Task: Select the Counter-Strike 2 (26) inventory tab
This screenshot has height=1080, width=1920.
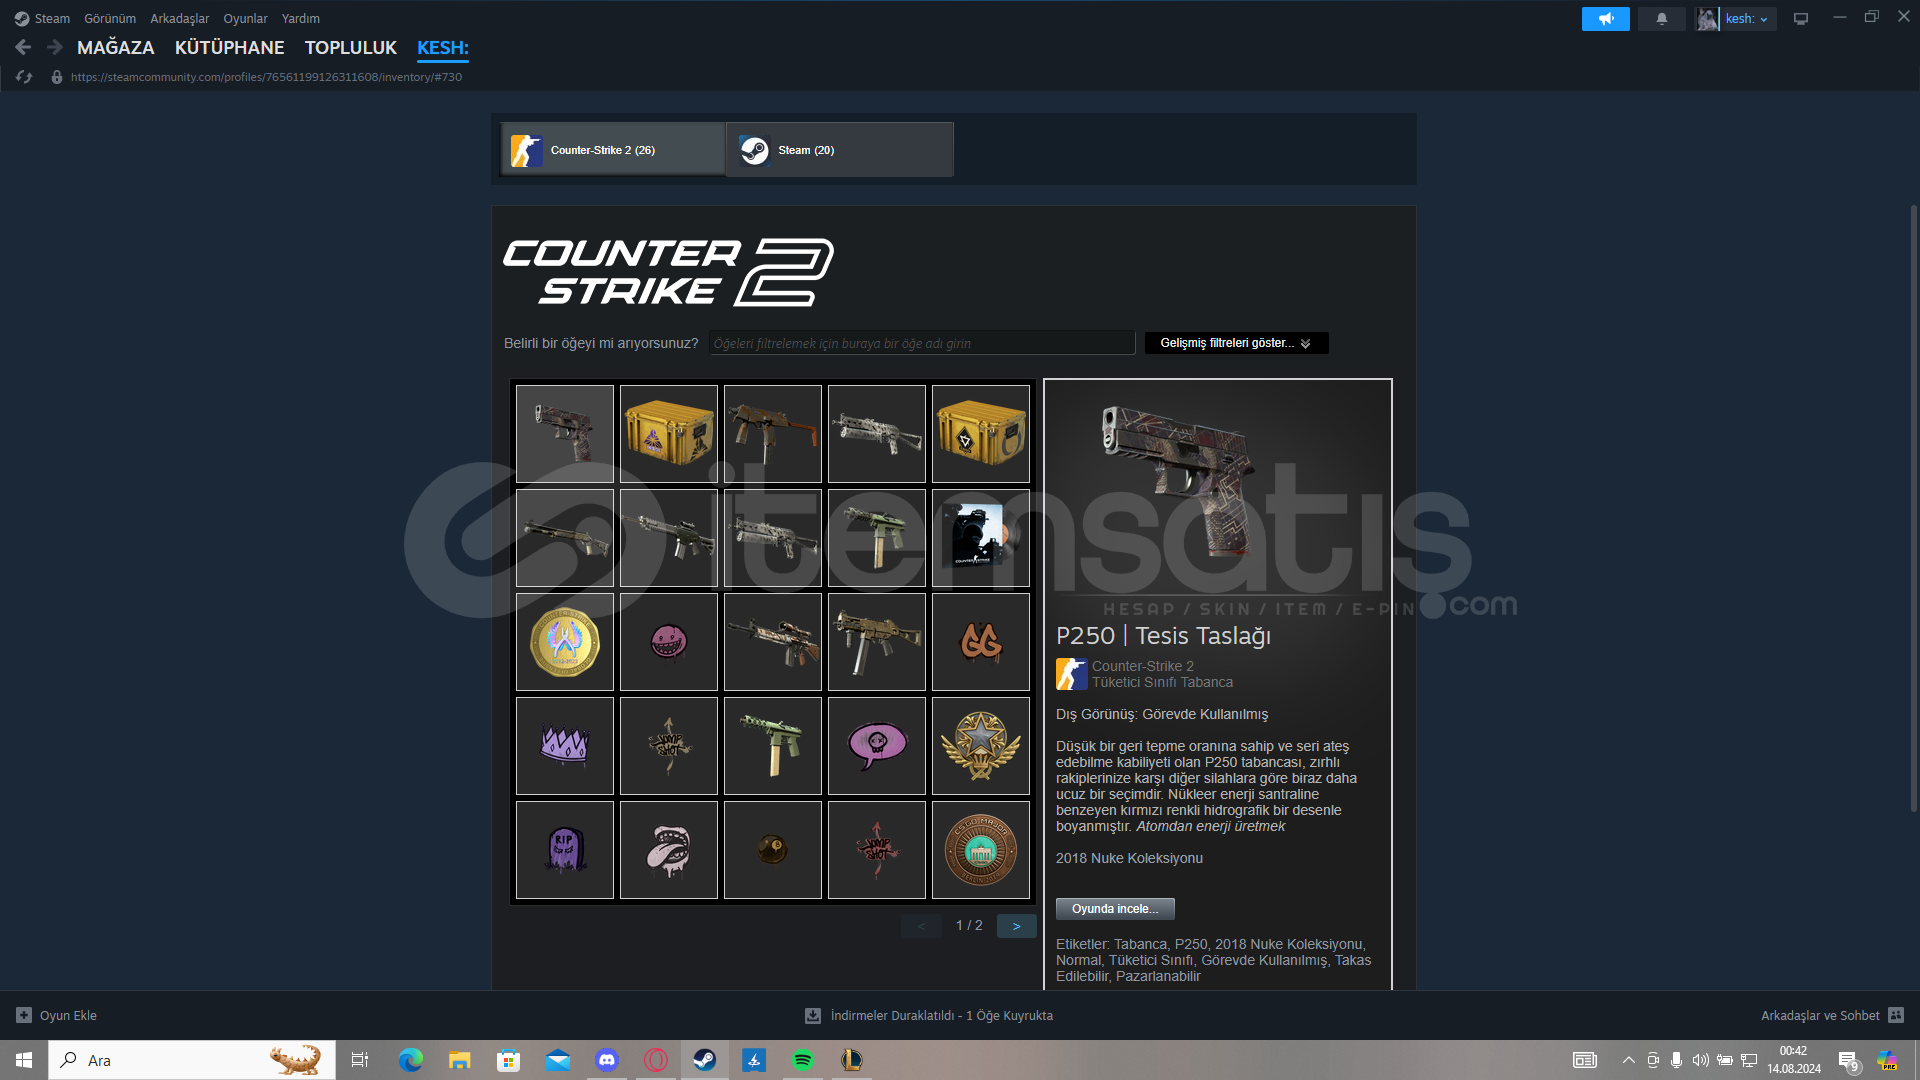Action: (613, 150)
